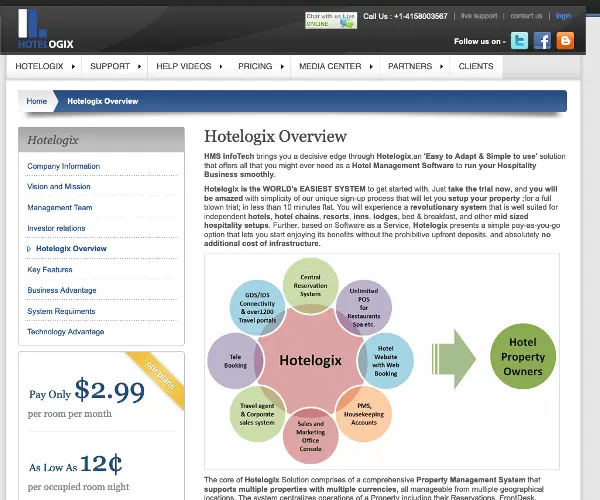Click the Central Reservation System circle
Viewport: 600px width, 500px height.
pyautogui.click(x=310, y=286)
